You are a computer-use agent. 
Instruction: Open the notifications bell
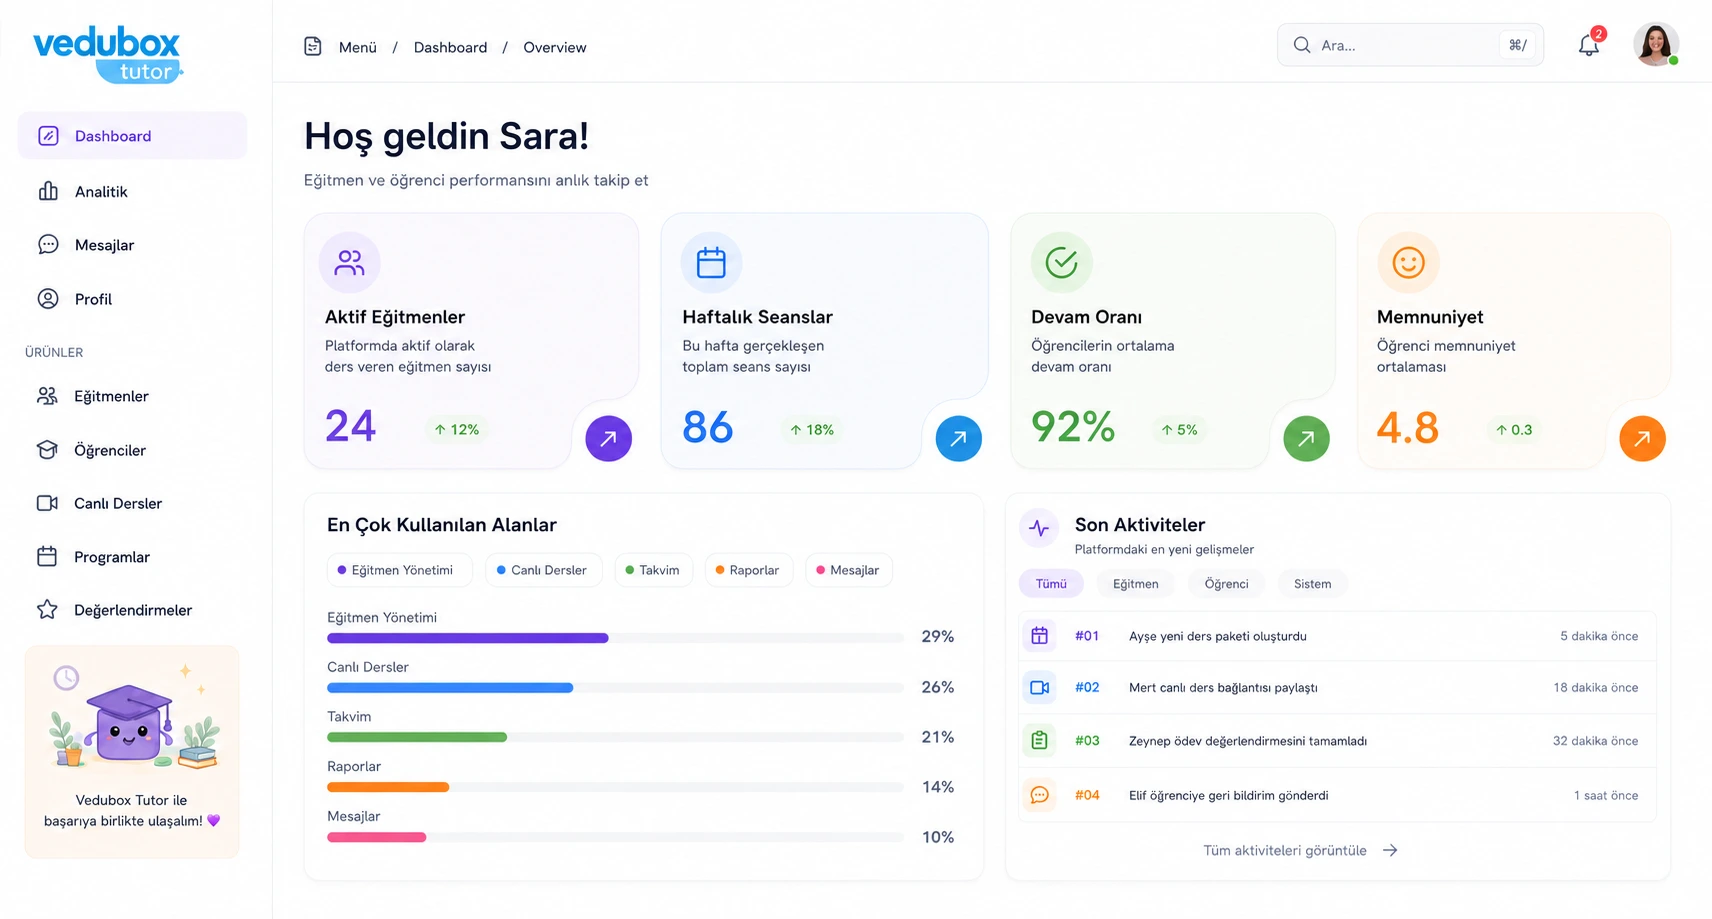1589,45
